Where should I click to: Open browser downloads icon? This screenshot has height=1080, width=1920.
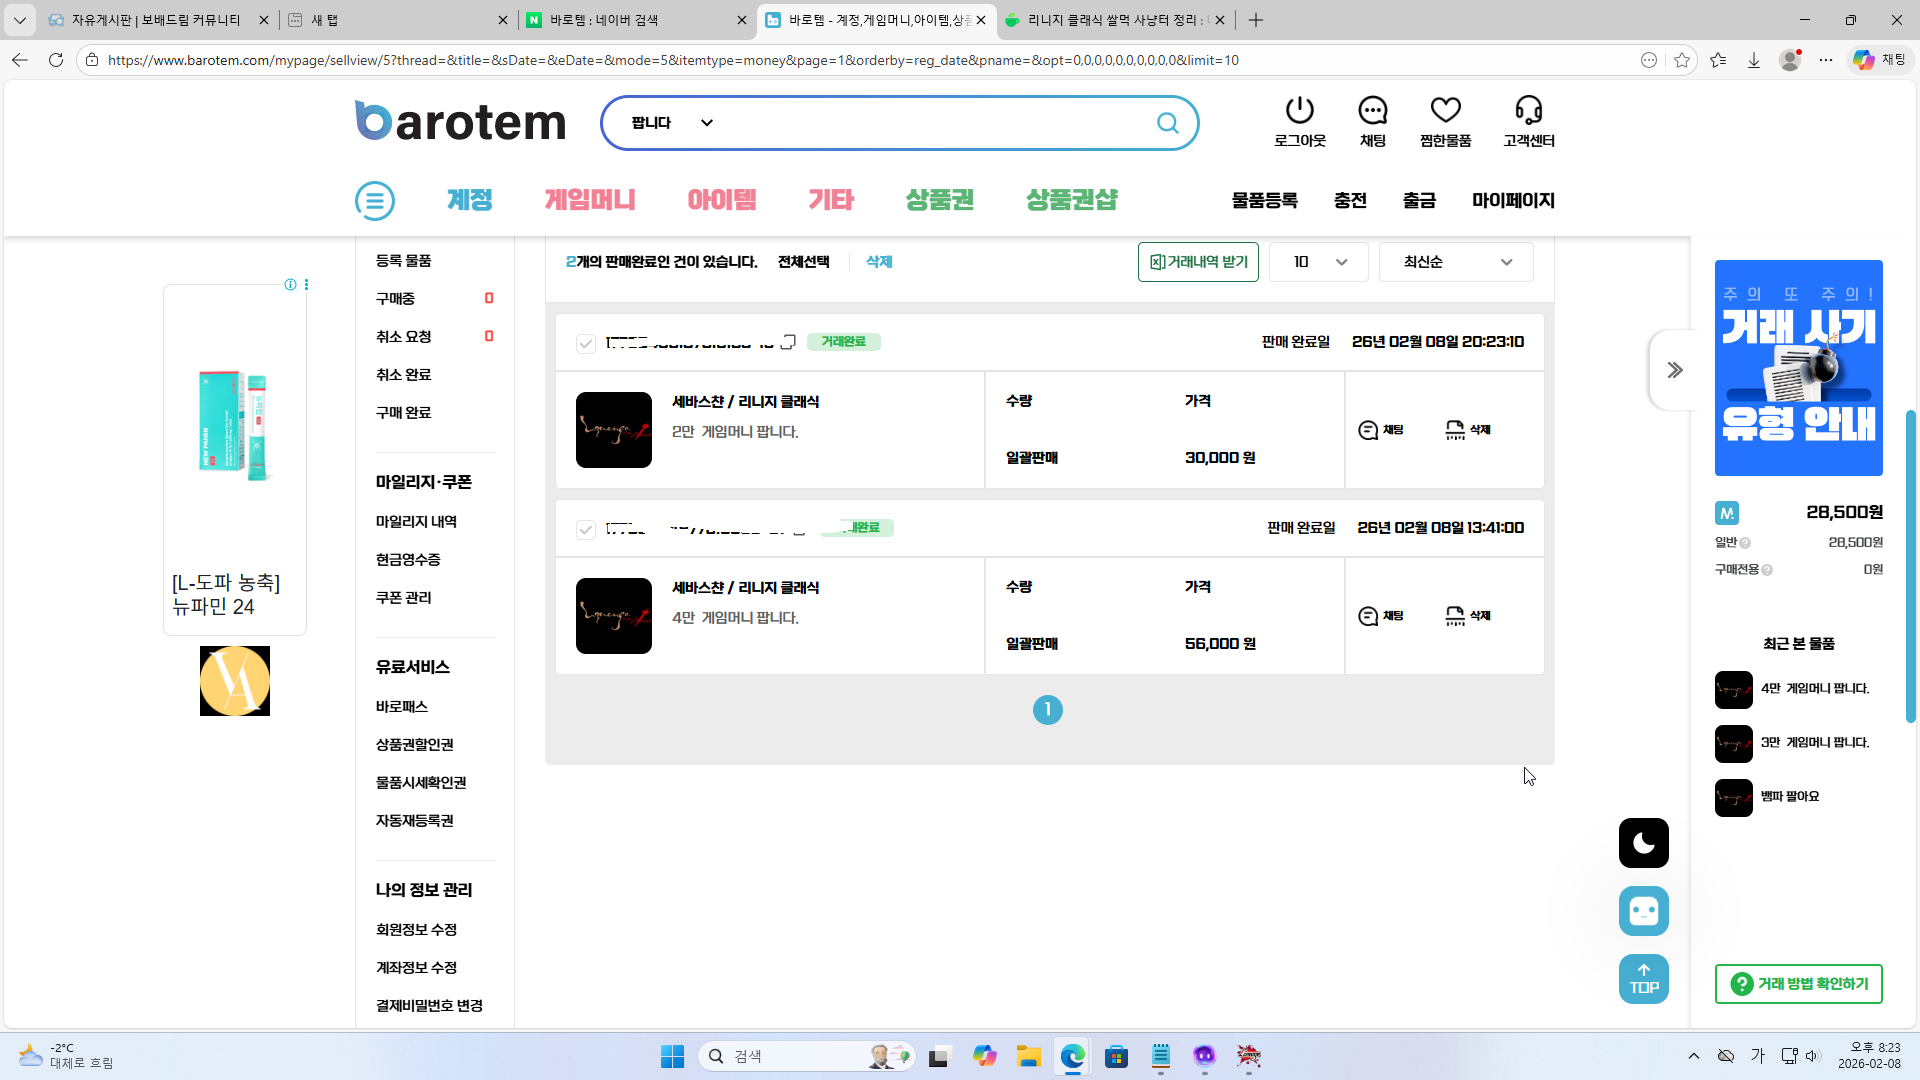tap(1754, 60)
